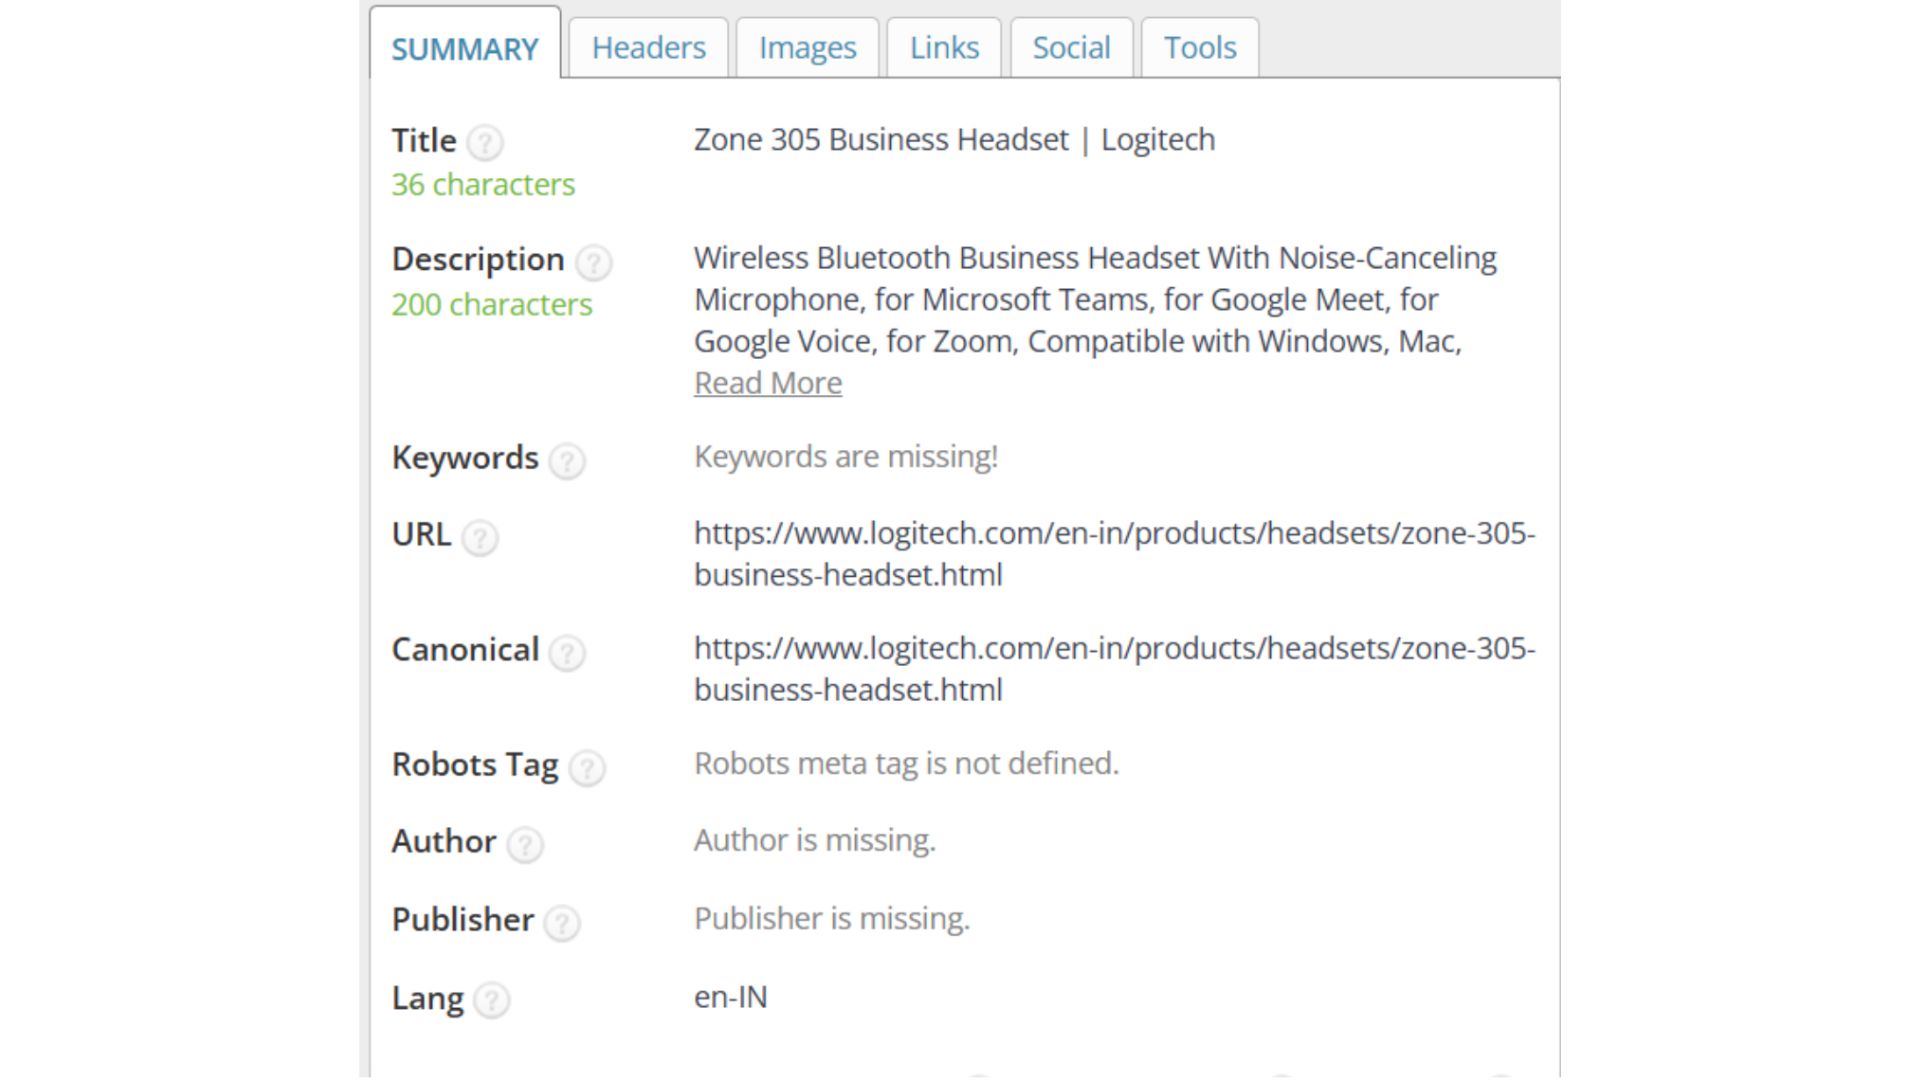Select the Canonical row's logitech.com address
Image resolution: width=1920 pixels, height=1080 pixels.
[1115, 669]
